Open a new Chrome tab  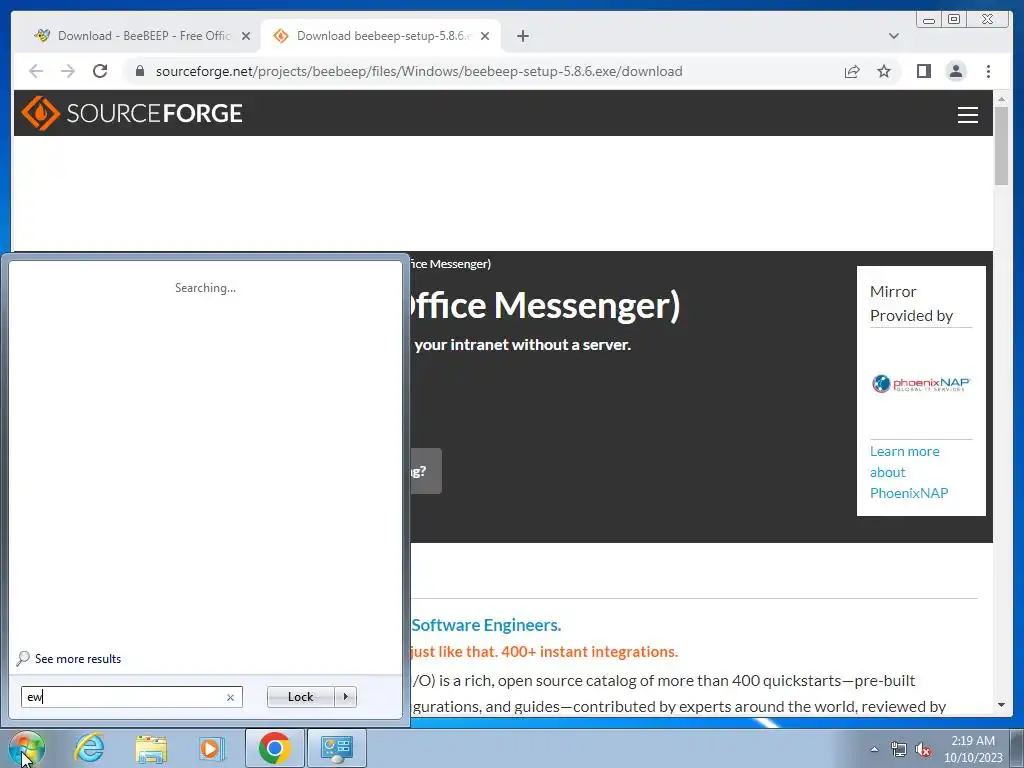point(522,36)
